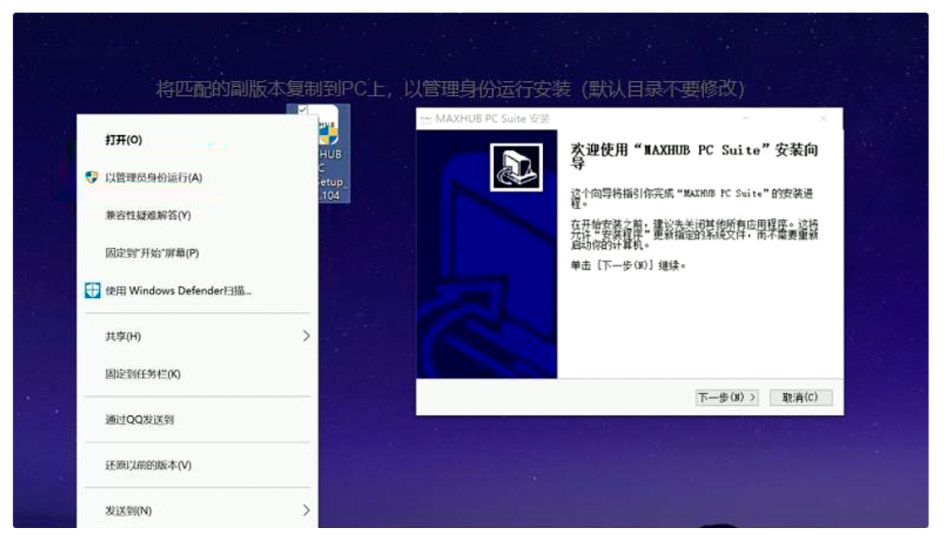Click the admin shield icon in context menu
This screenshot has height=546, width=944.
pyautogui.click(x=92, y=178)
